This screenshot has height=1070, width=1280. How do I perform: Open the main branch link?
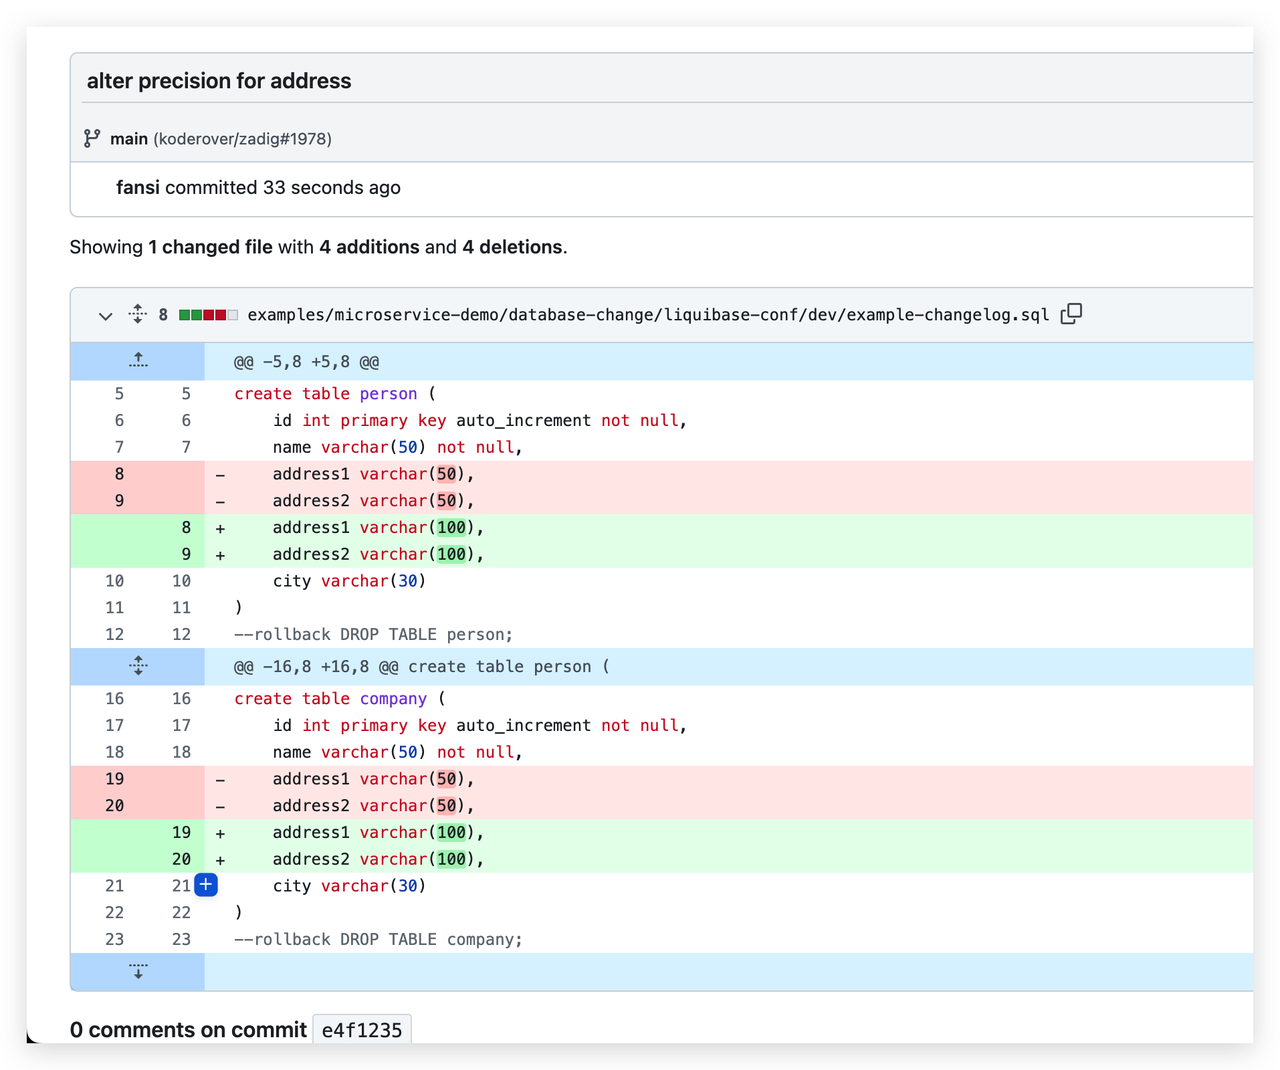pos(129,139)
